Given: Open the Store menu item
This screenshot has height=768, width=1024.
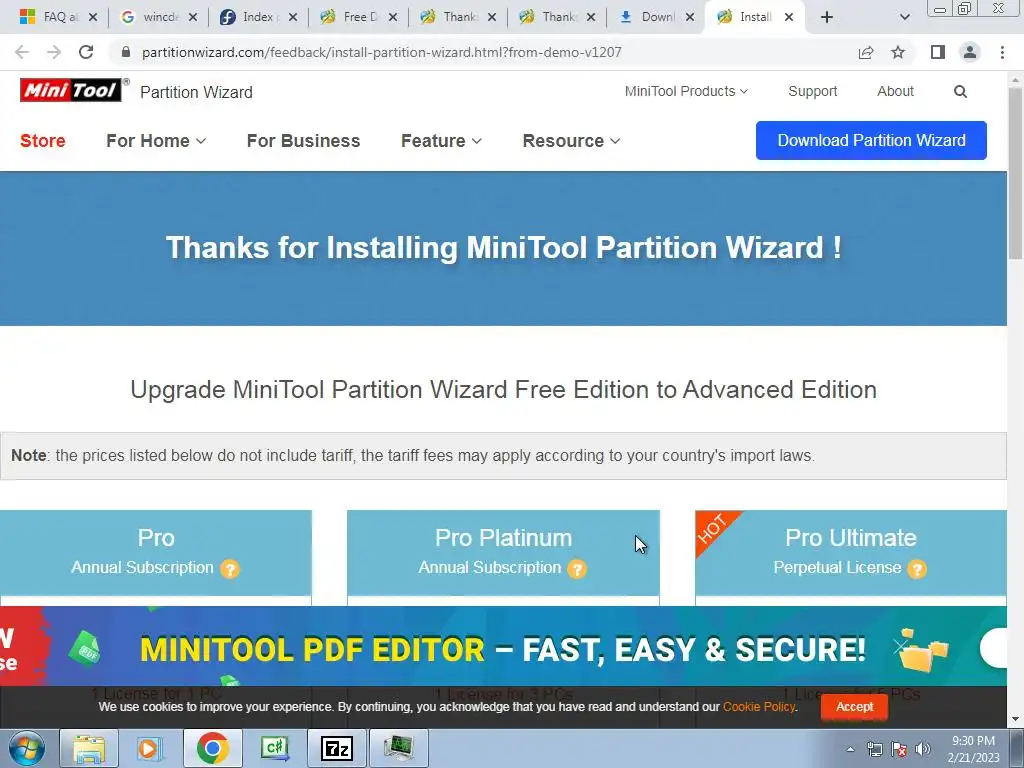Looking at the screenshot, I should point(42,140).
